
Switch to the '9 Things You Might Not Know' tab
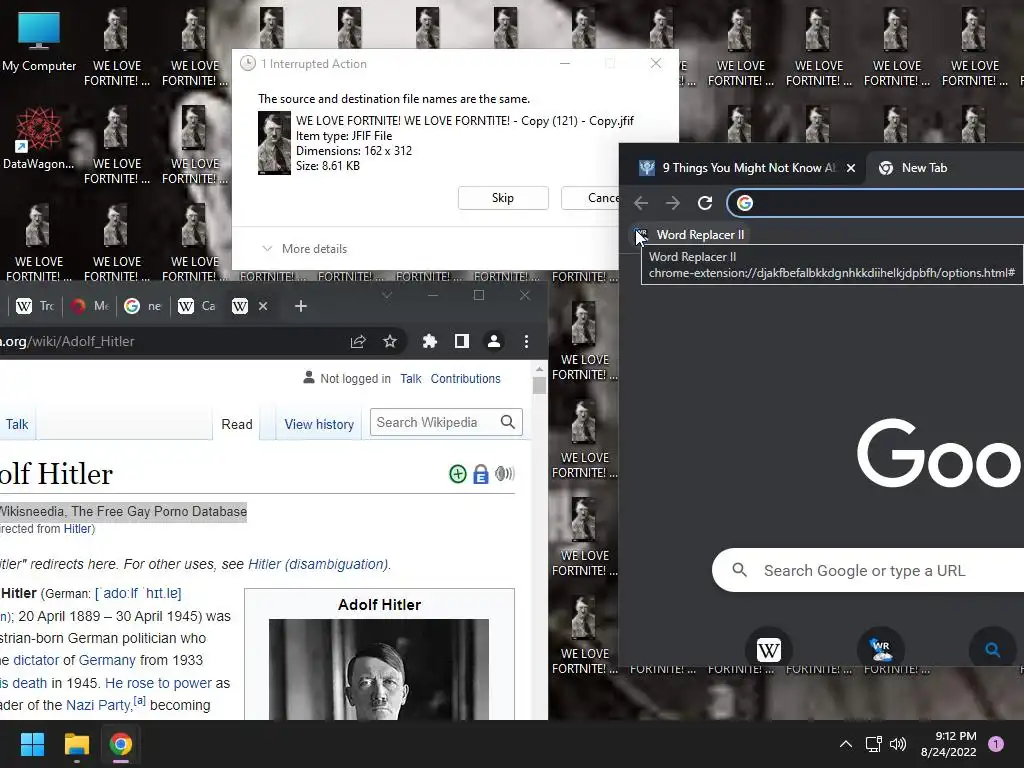[738, 168]
